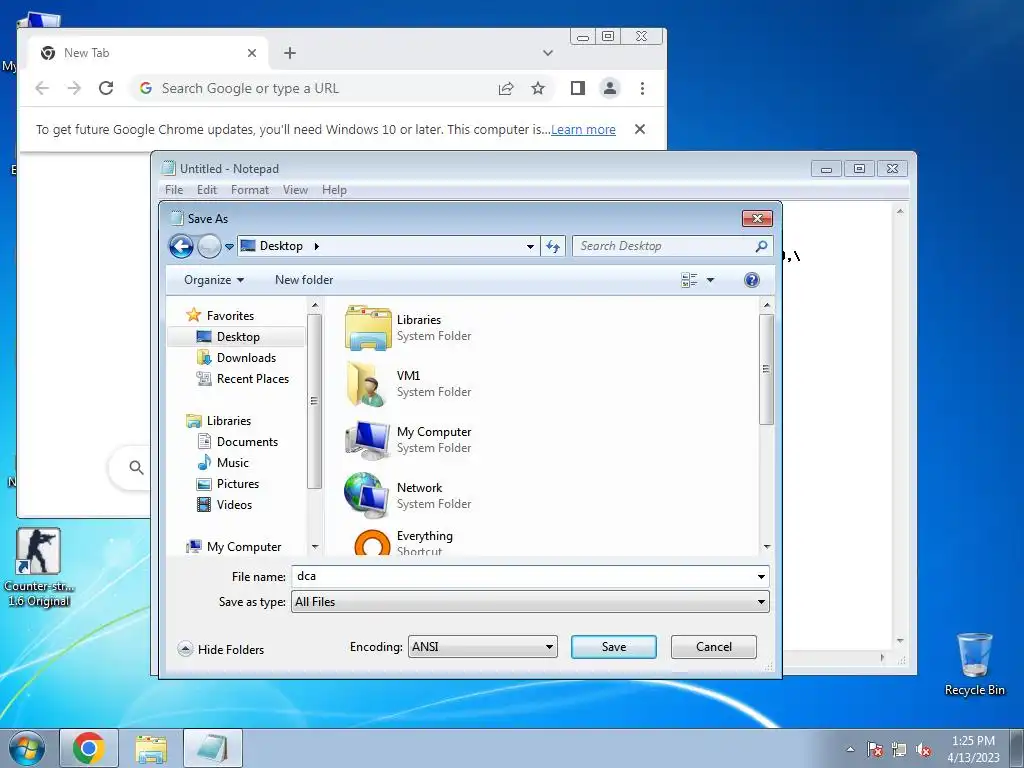Viewport: 1024px width, 768px height.
Task: Select Desktop under Favorites
Action: coord(238,336)
